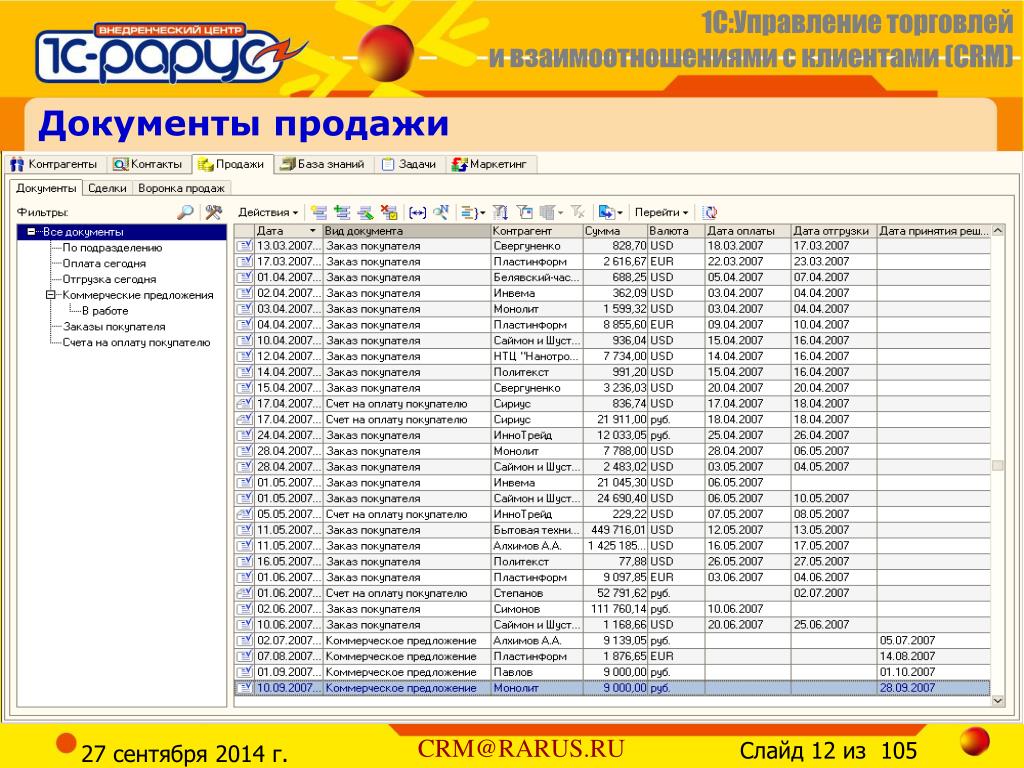Image resolution: width=1024 pixels, height=768 pixels.
Task: Click the table scrollbar down arrow
Action: [998, 701]
